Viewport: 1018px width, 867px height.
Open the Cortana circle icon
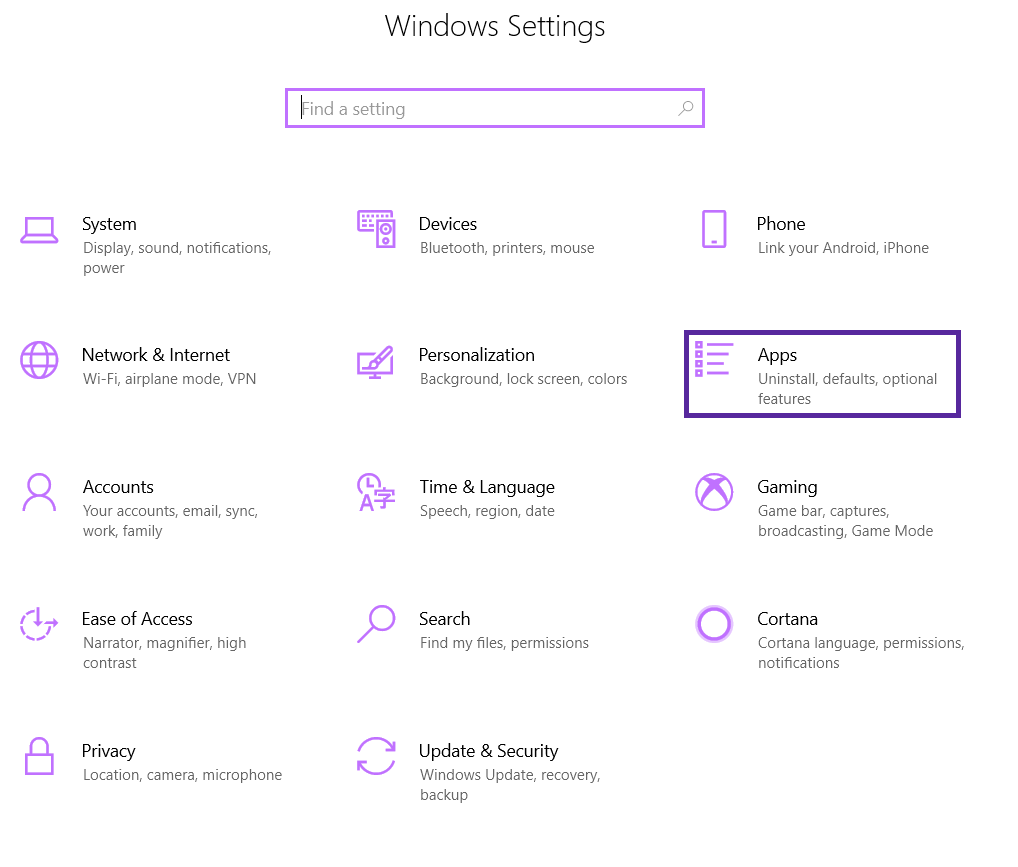714,624
